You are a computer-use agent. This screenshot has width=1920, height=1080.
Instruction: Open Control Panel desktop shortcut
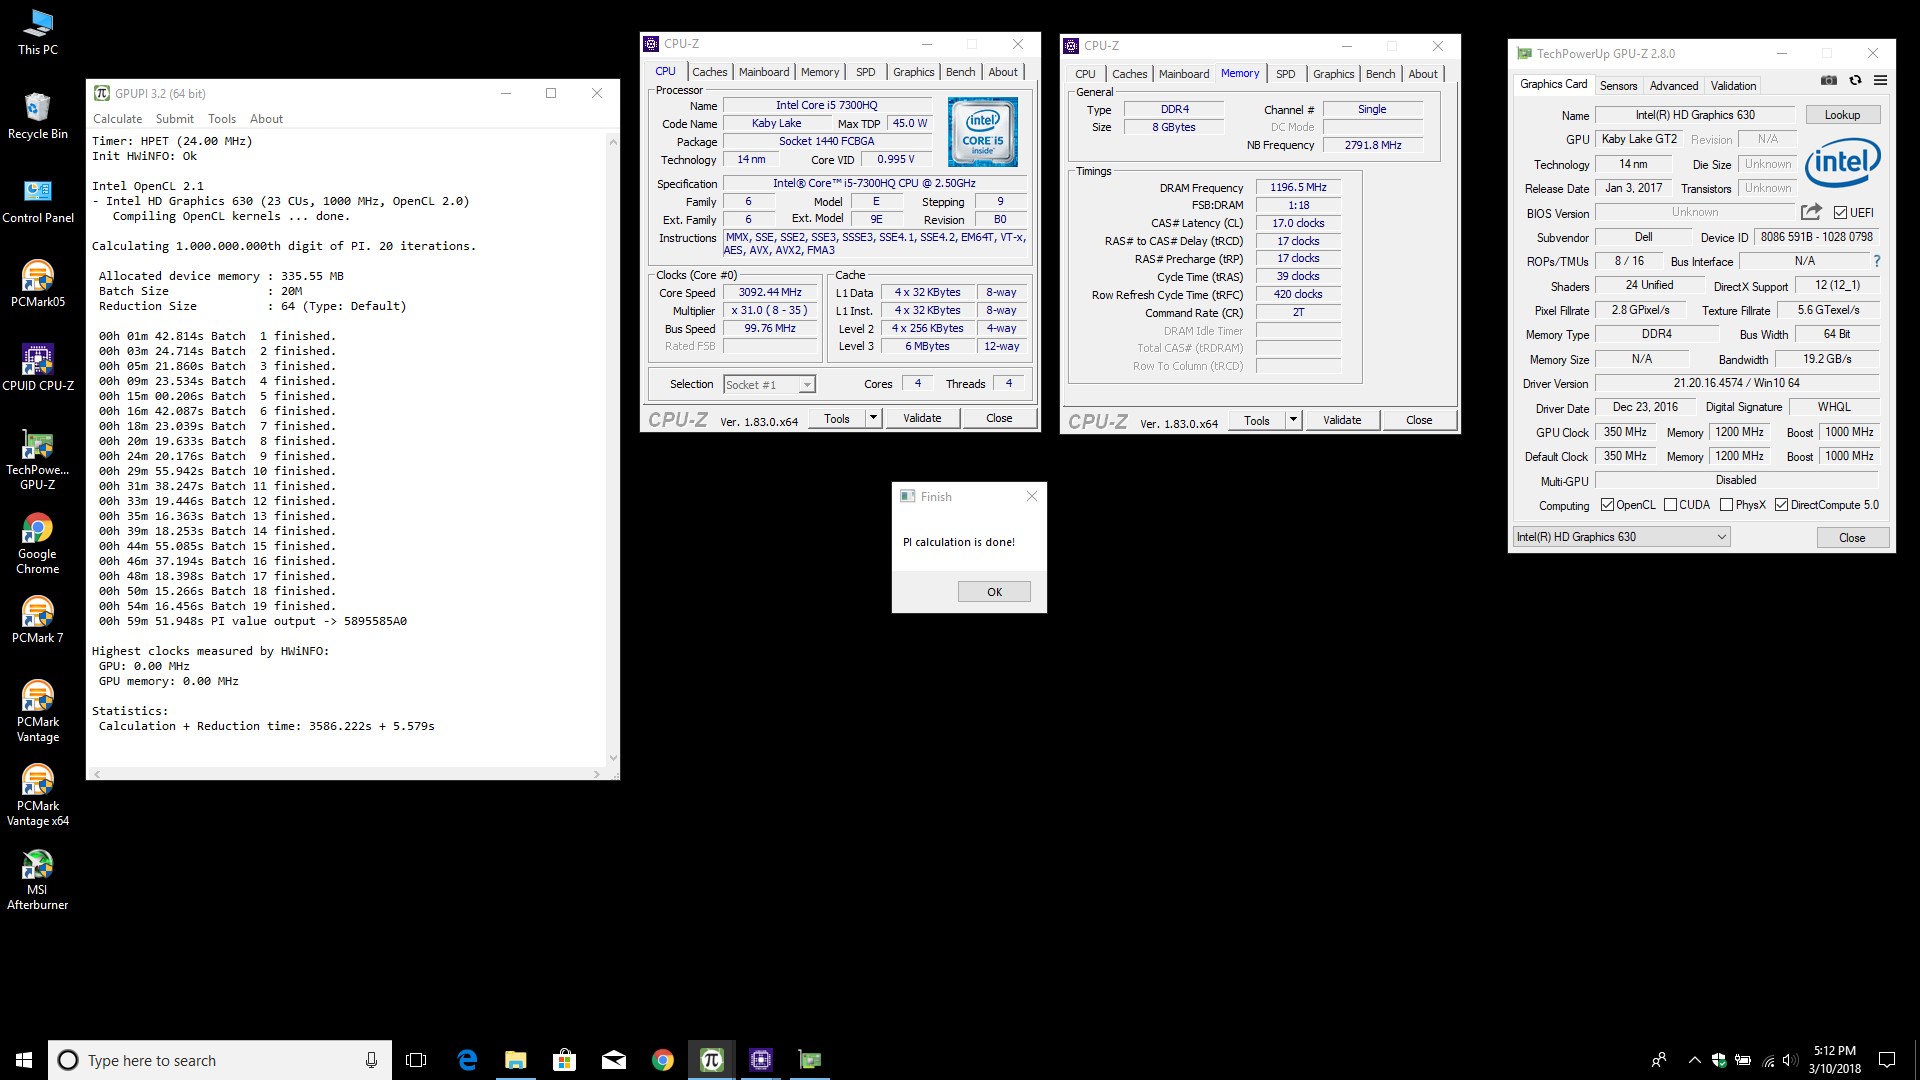(x=38, y=200)
